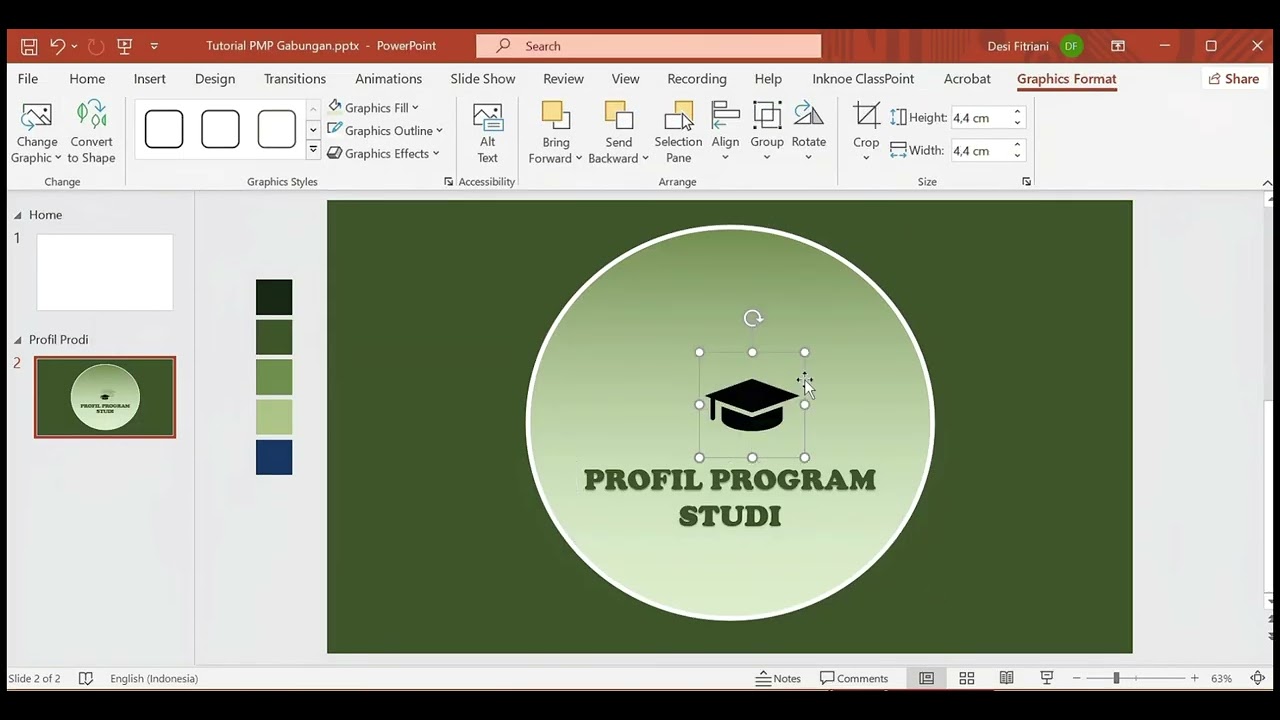
Task: Open Ribbon Display Options icon
Action: point(1118,46)
